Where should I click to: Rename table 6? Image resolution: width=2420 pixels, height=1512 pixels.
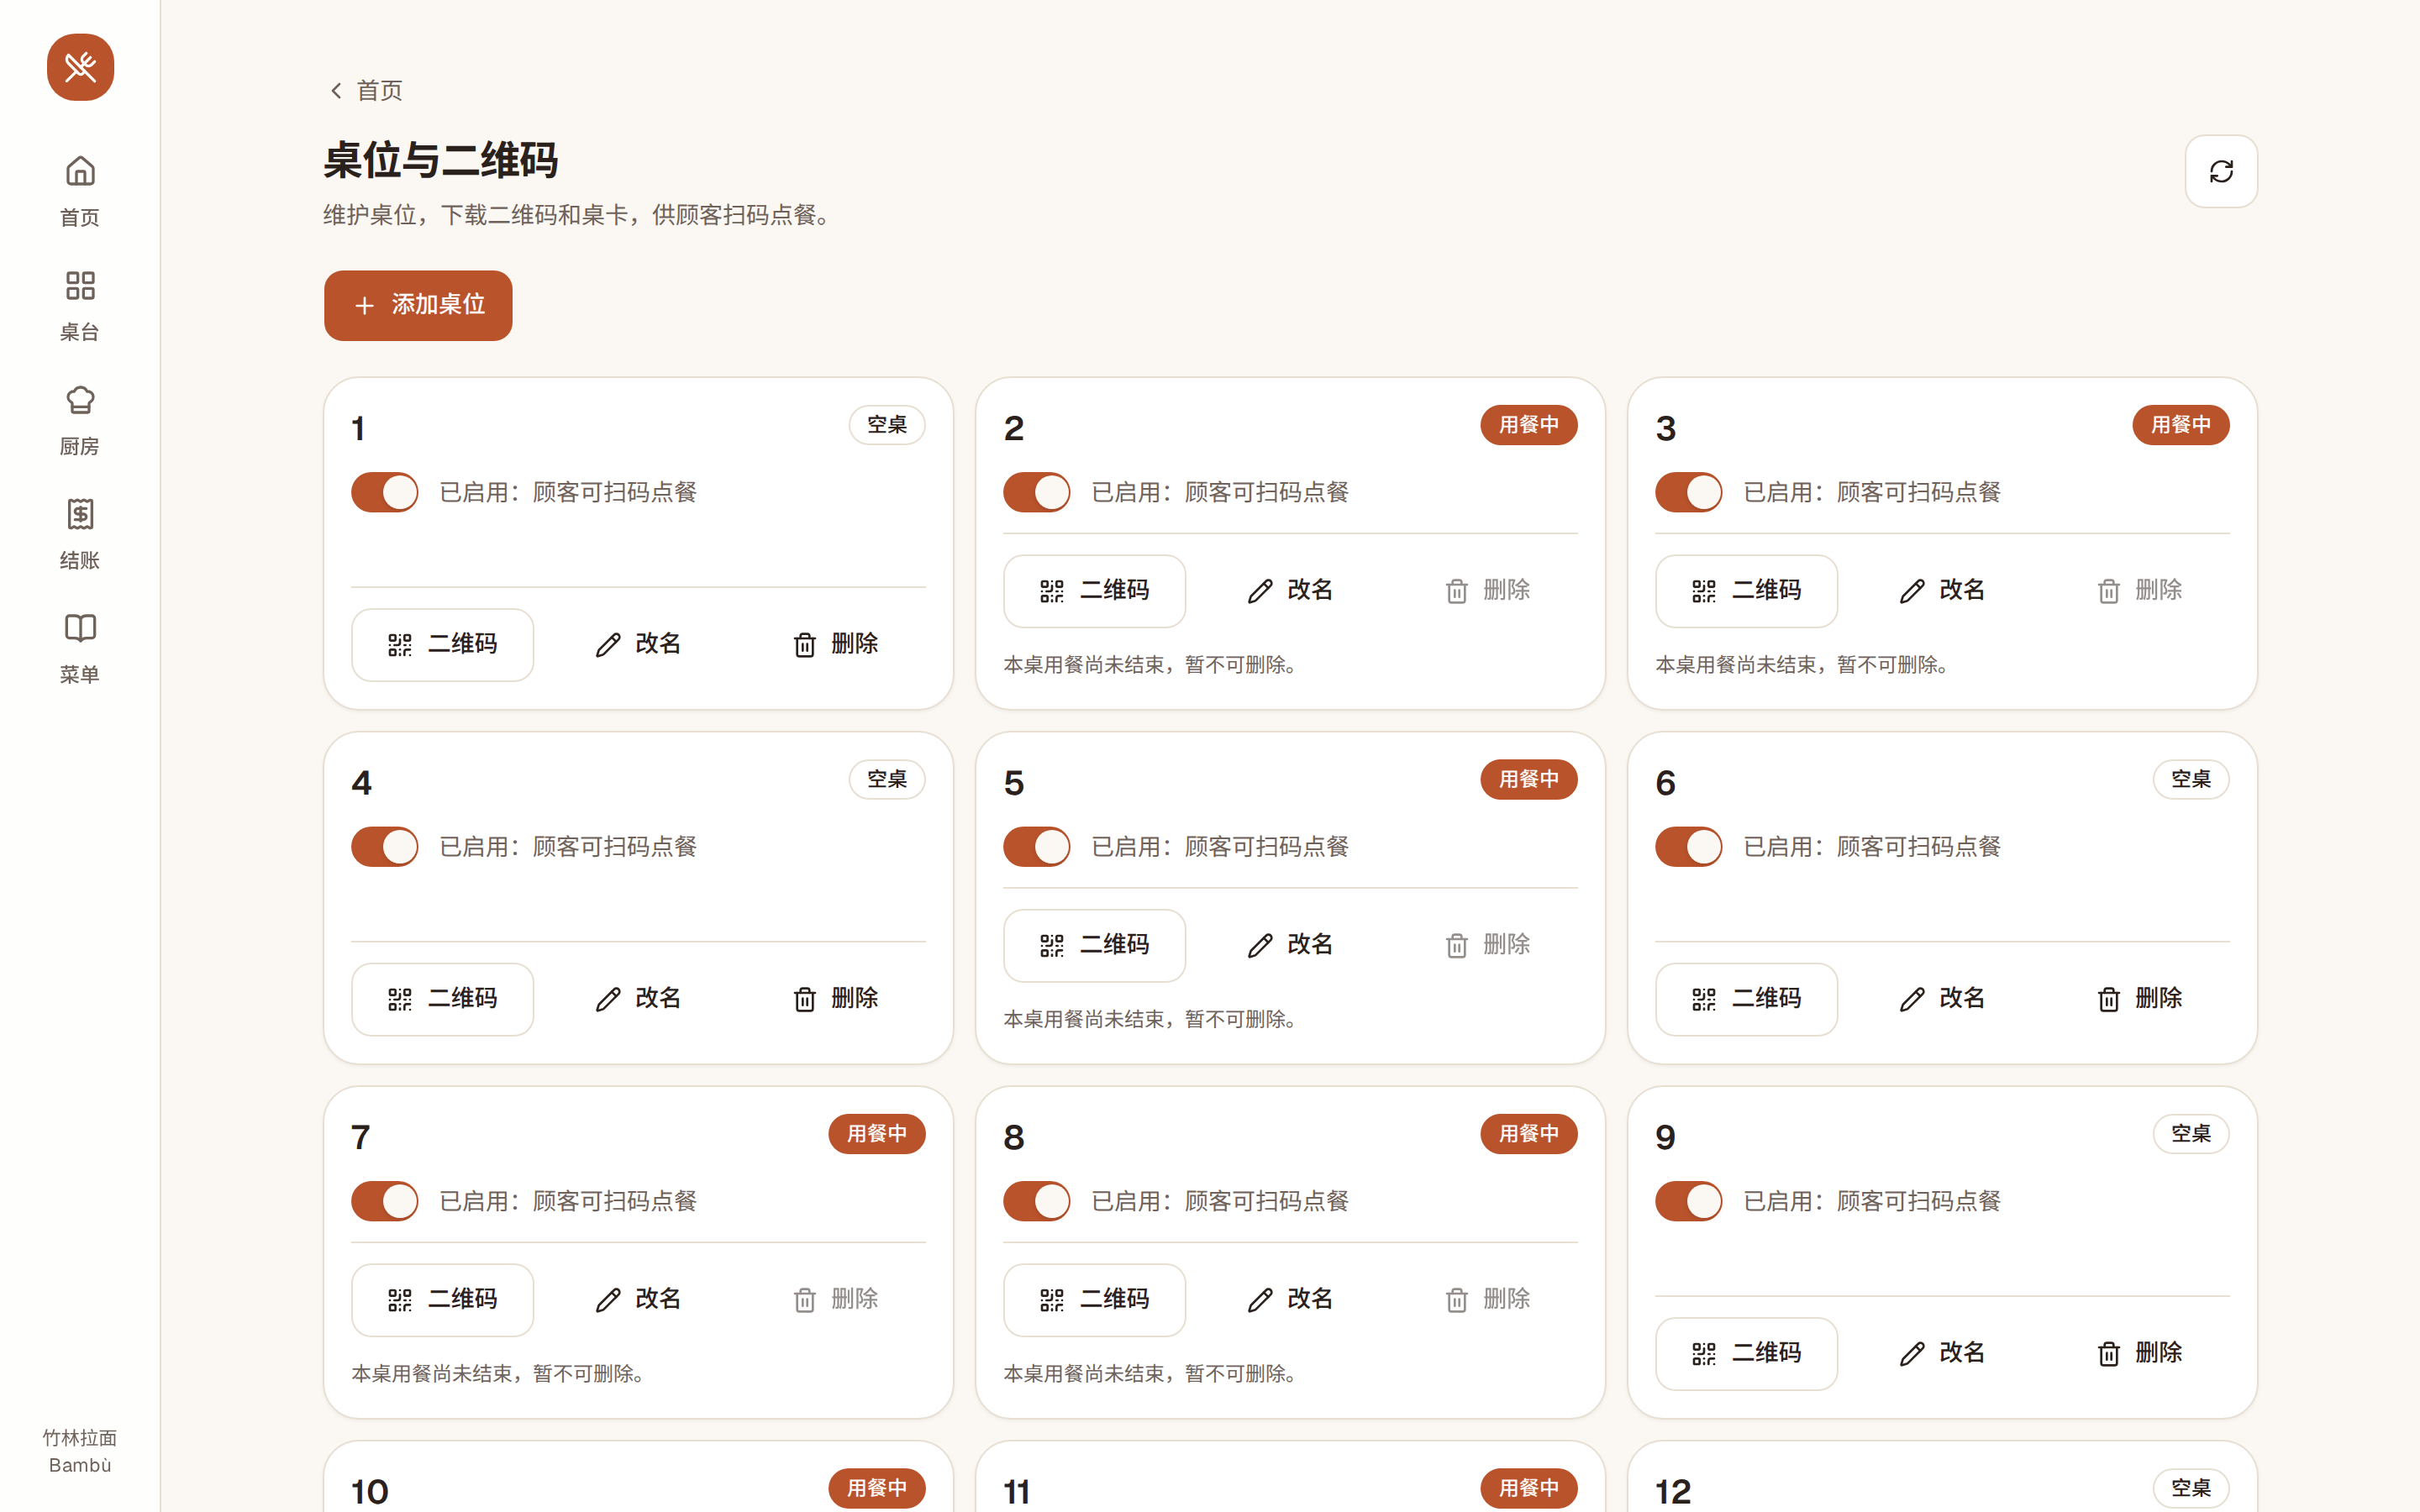[x=1942, y=999]
